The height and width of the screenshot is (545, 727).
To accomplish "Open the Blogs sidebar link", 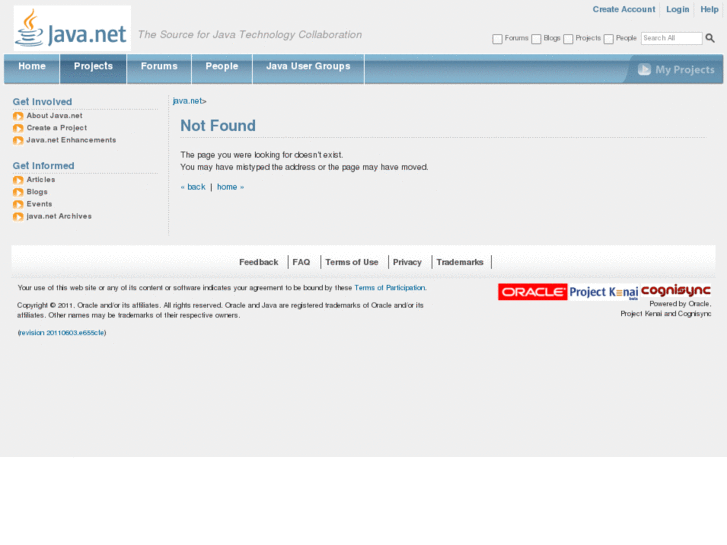I will click(37, 192).
